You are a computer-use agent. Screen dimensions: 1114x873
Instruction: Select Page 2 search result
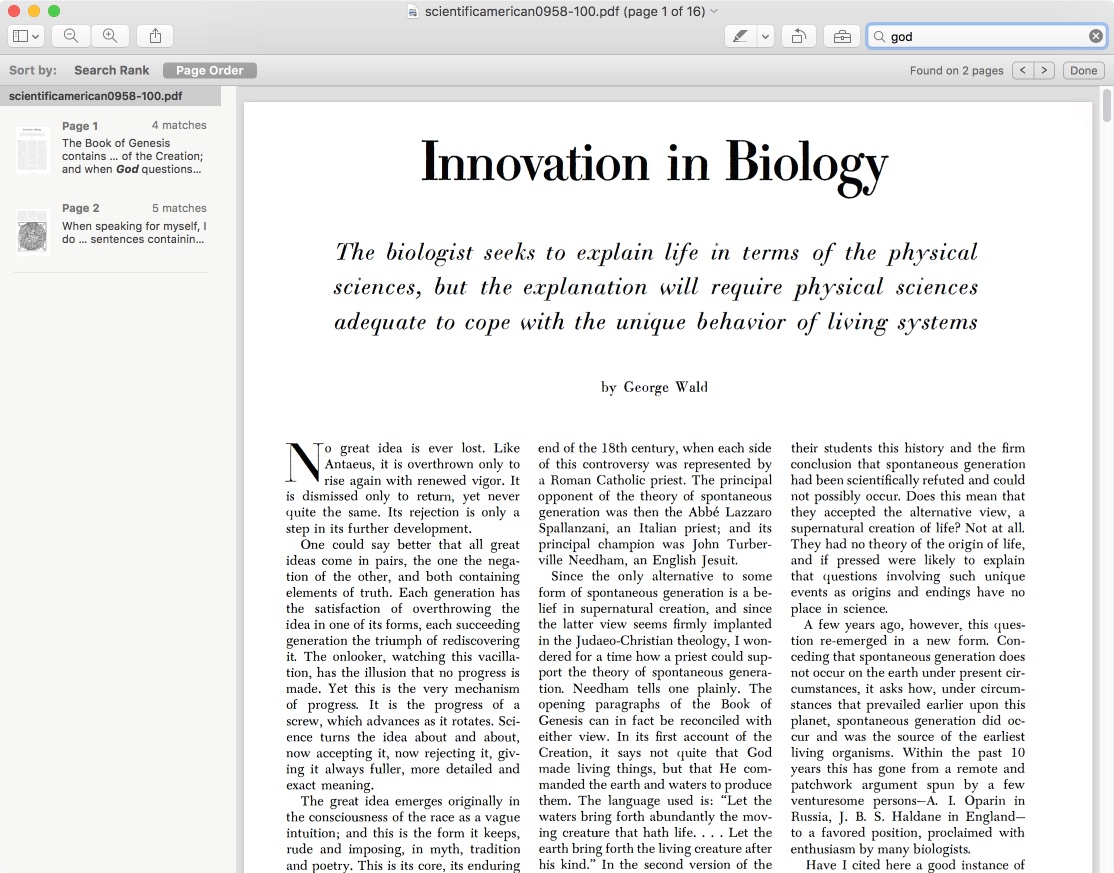coord(110,231)
